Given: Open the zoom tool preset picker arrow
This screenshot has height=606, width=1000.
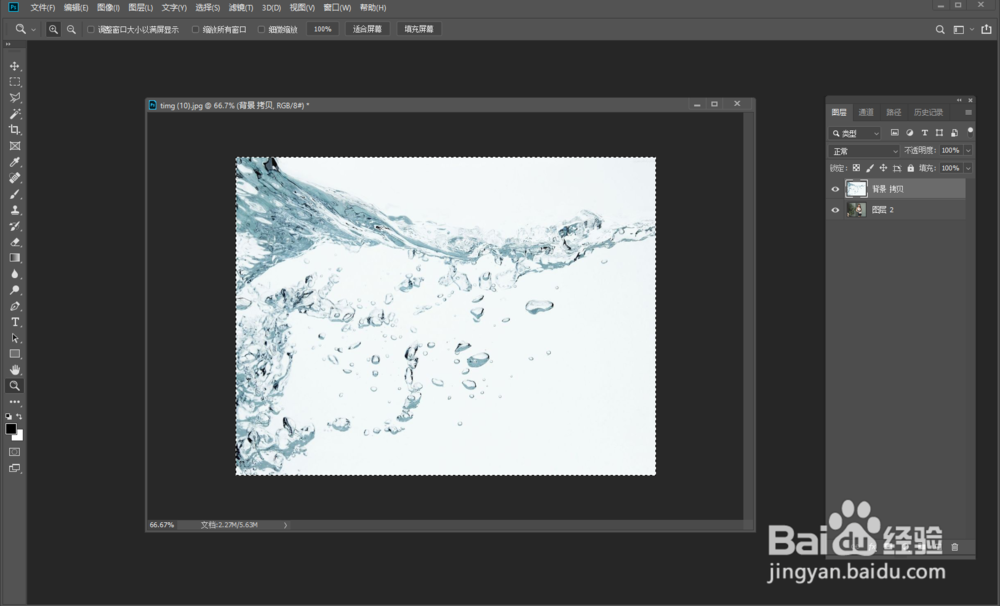Looking at the screenshot, I should pyautogui.click(x=33, y=29).
